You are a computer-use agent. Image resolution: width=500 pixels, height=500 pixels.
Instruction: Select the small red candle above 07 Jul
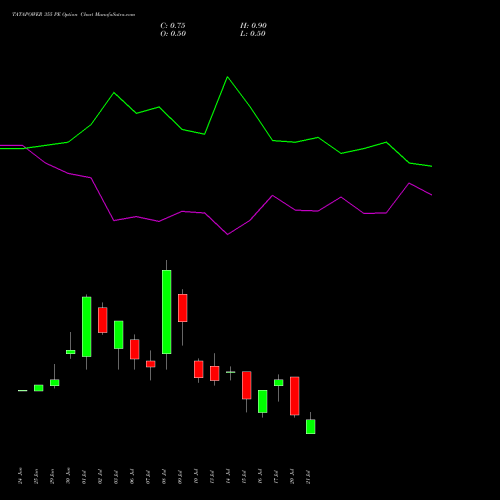(151, 364)
